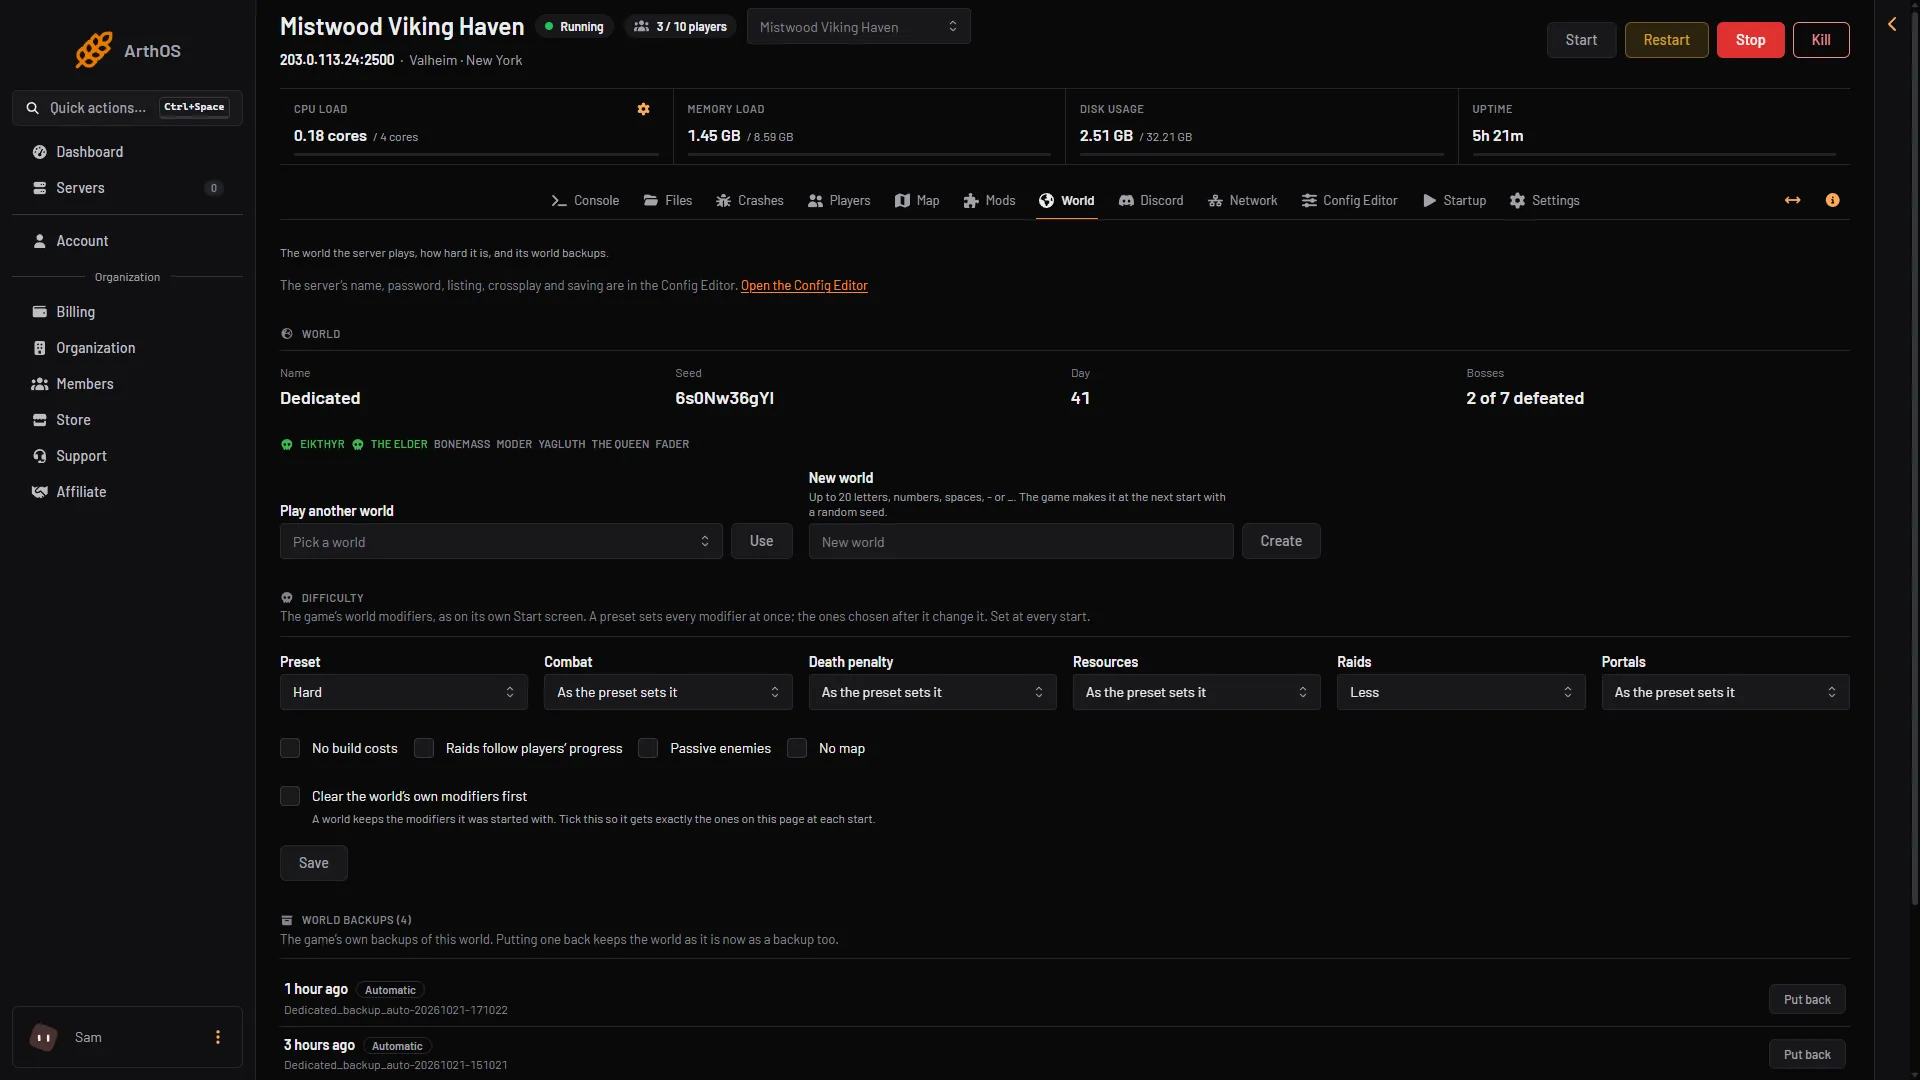Switch to the Console tab
Viewport: 1920px width, 1080px height.
point(585,200)
